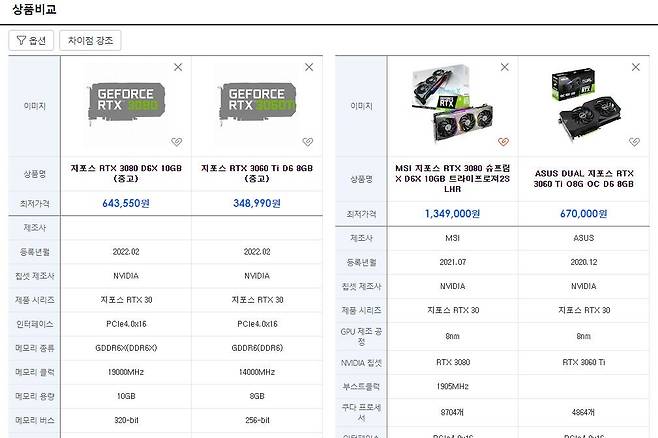Select the GDDR6X(DDR6X) memory type cell
658x438 pixels.
tap(126, 348)
